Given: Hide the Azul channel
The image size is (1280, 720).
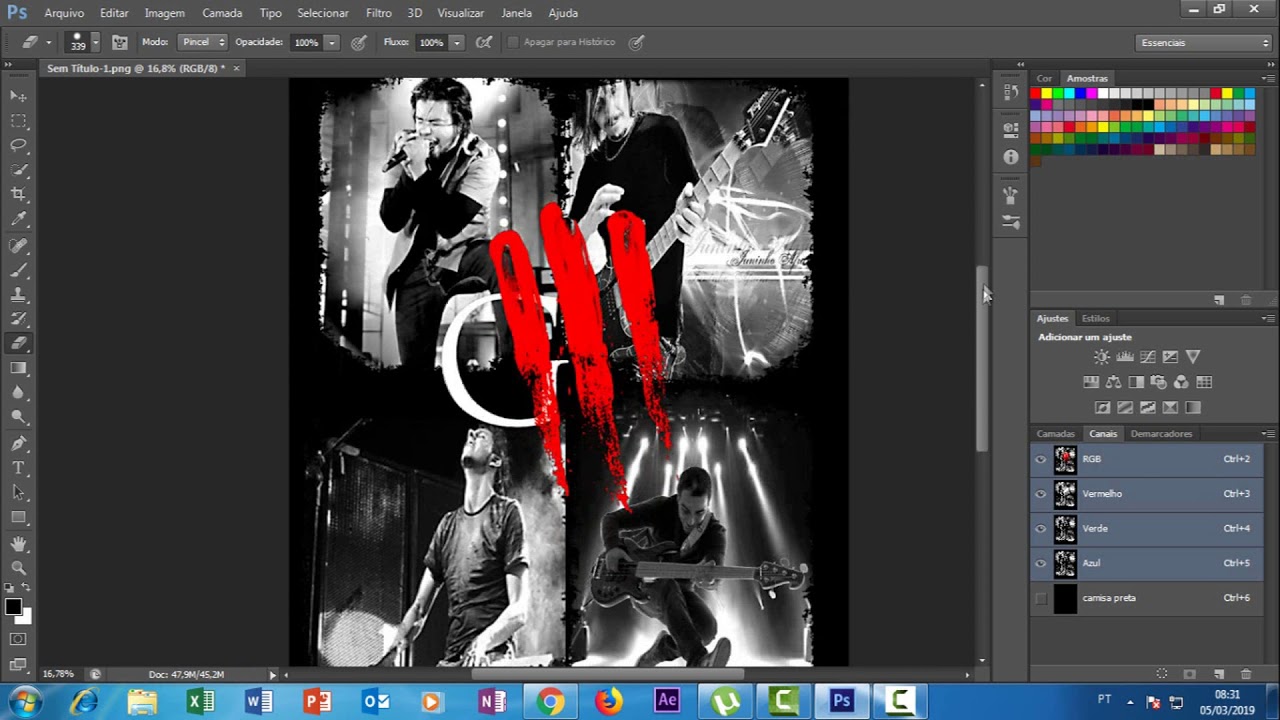Looking at the screenshot, I should 1041,563.
